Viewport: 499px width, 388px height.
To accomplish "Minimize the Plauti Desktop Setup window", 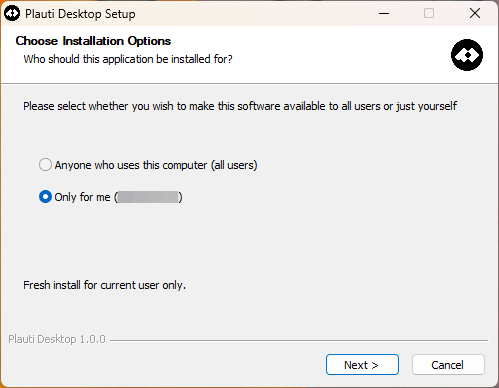I will [x=384, y=14].
